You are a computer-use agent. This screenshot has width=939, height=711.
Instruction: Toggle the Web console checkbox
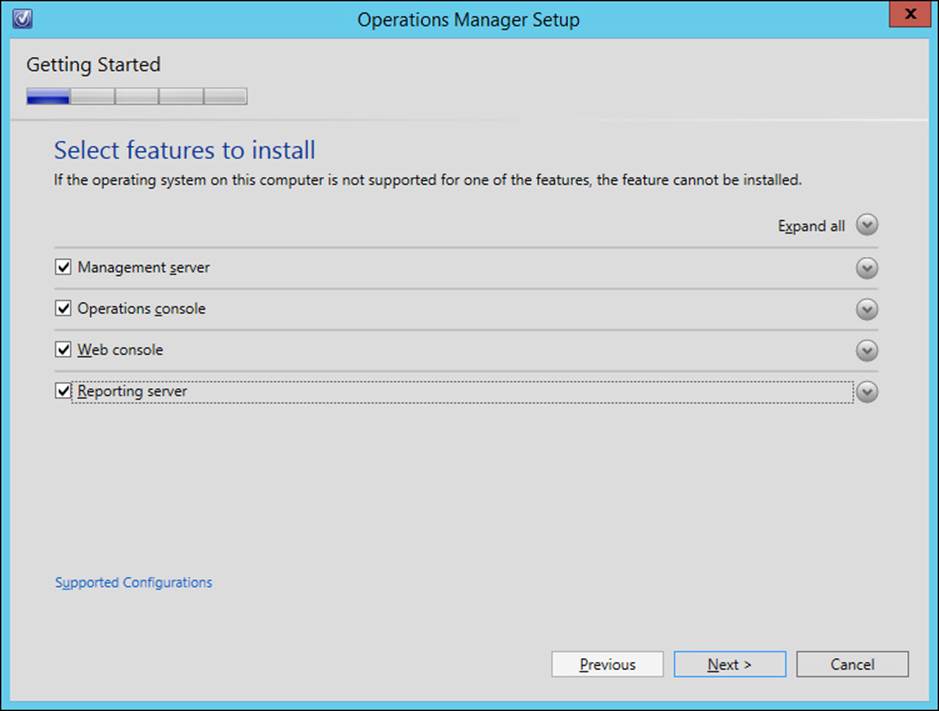coord(63,350)
